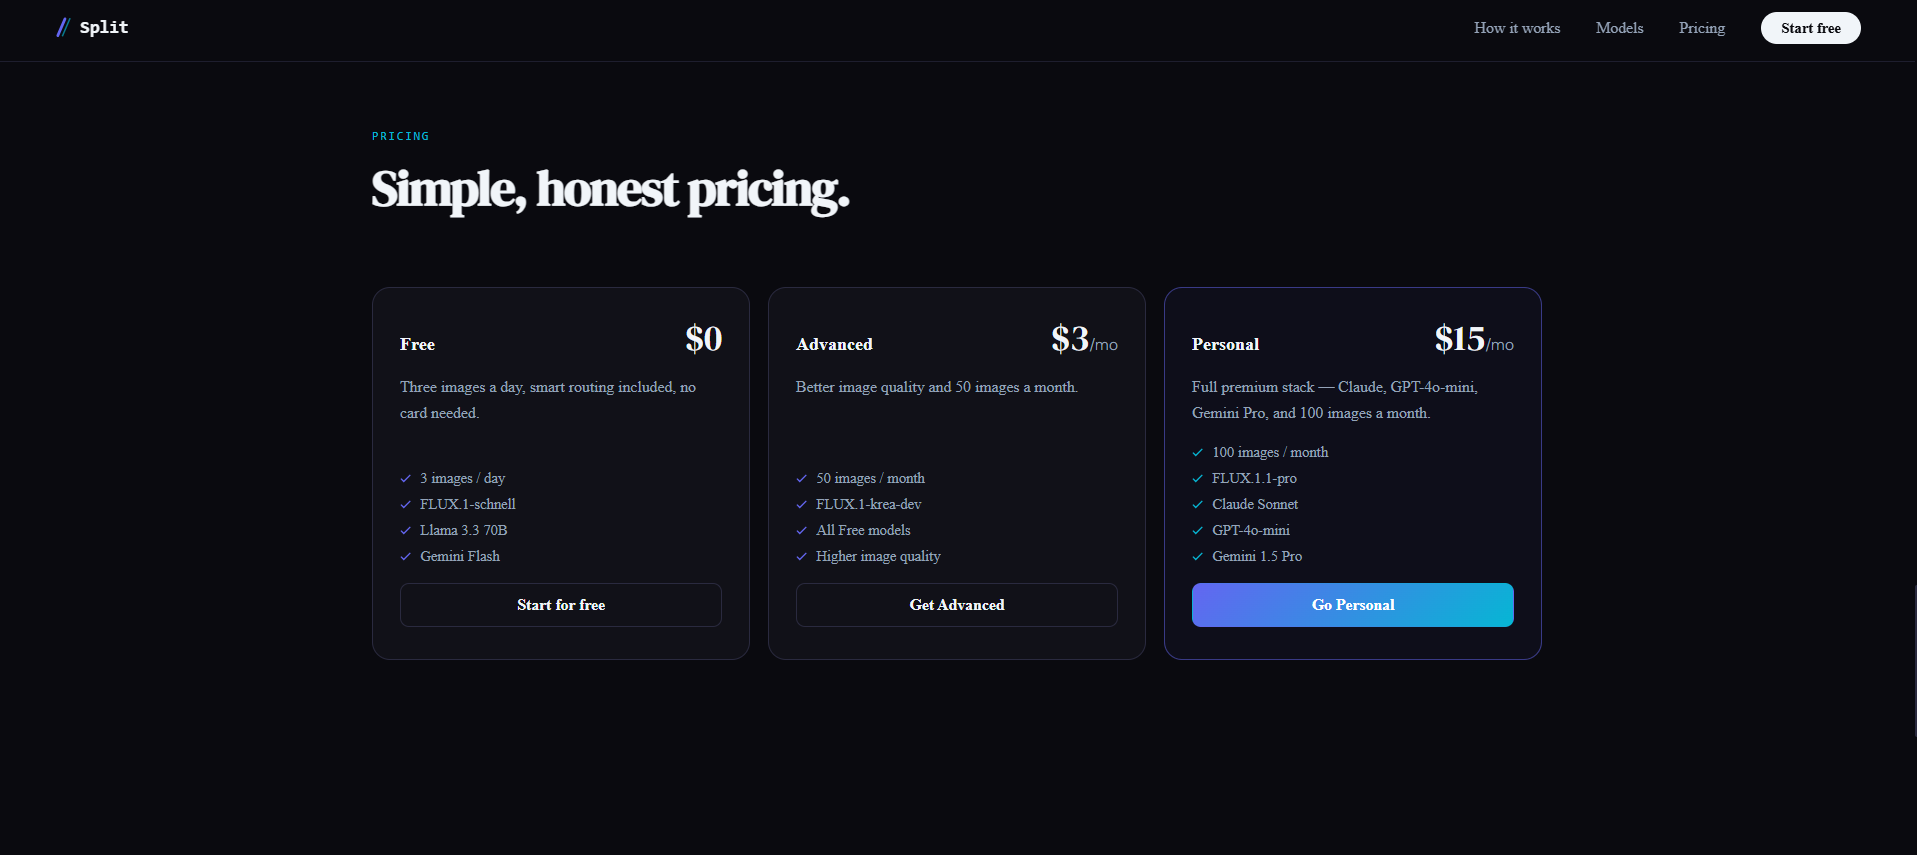
Task: Click the Start free button in the header
Action: click(x=1810, y=28)
